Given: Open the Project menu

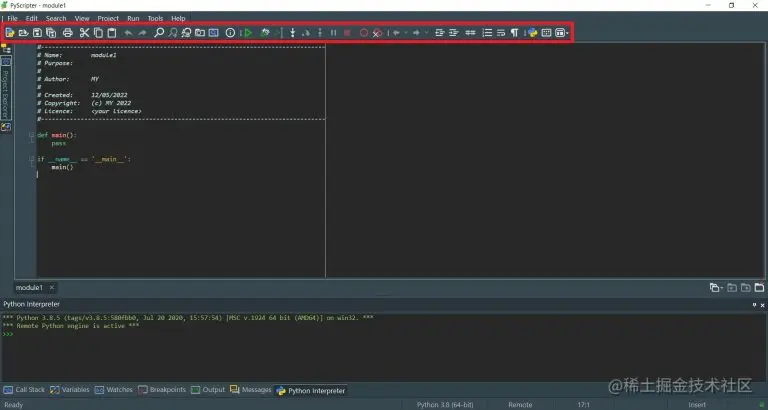Looking at the screenshot, I should [x=108, y=18].
